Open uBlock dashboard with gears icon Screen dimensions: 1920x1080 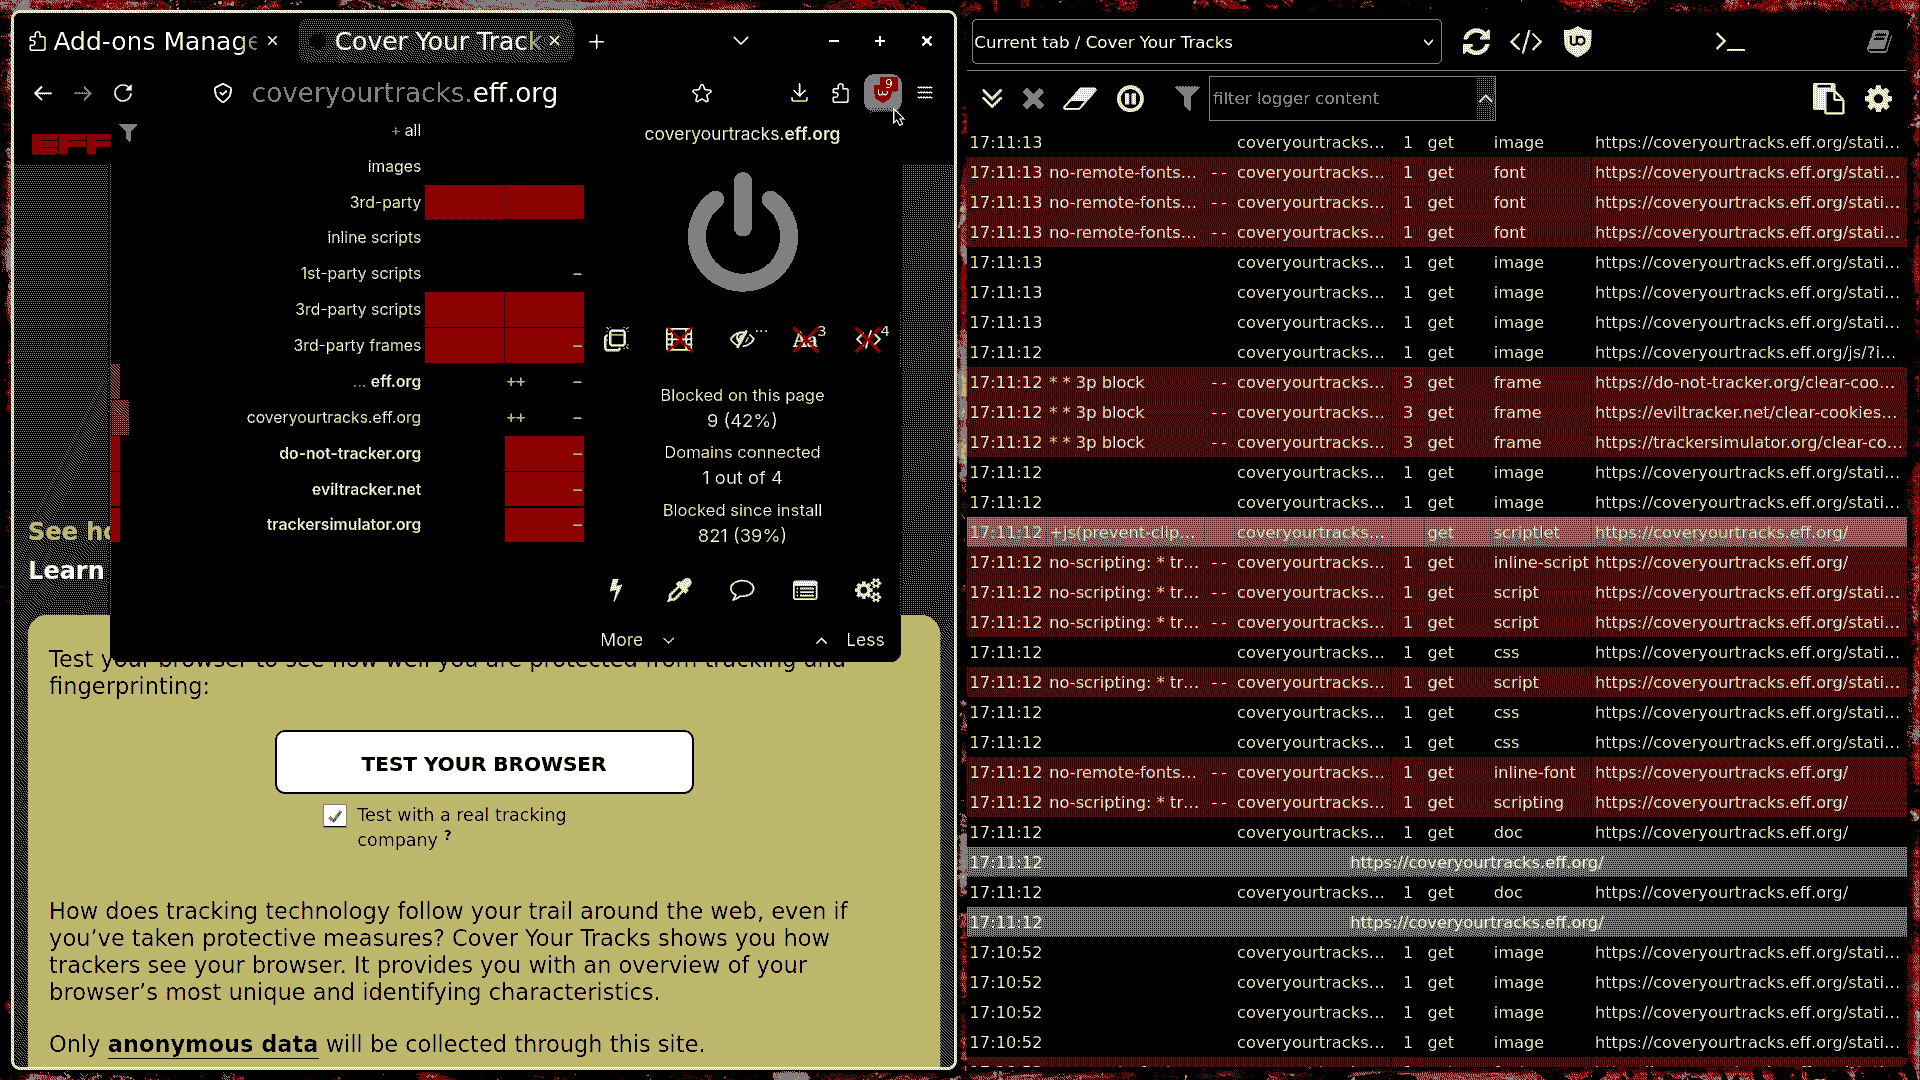coord(868,590)
